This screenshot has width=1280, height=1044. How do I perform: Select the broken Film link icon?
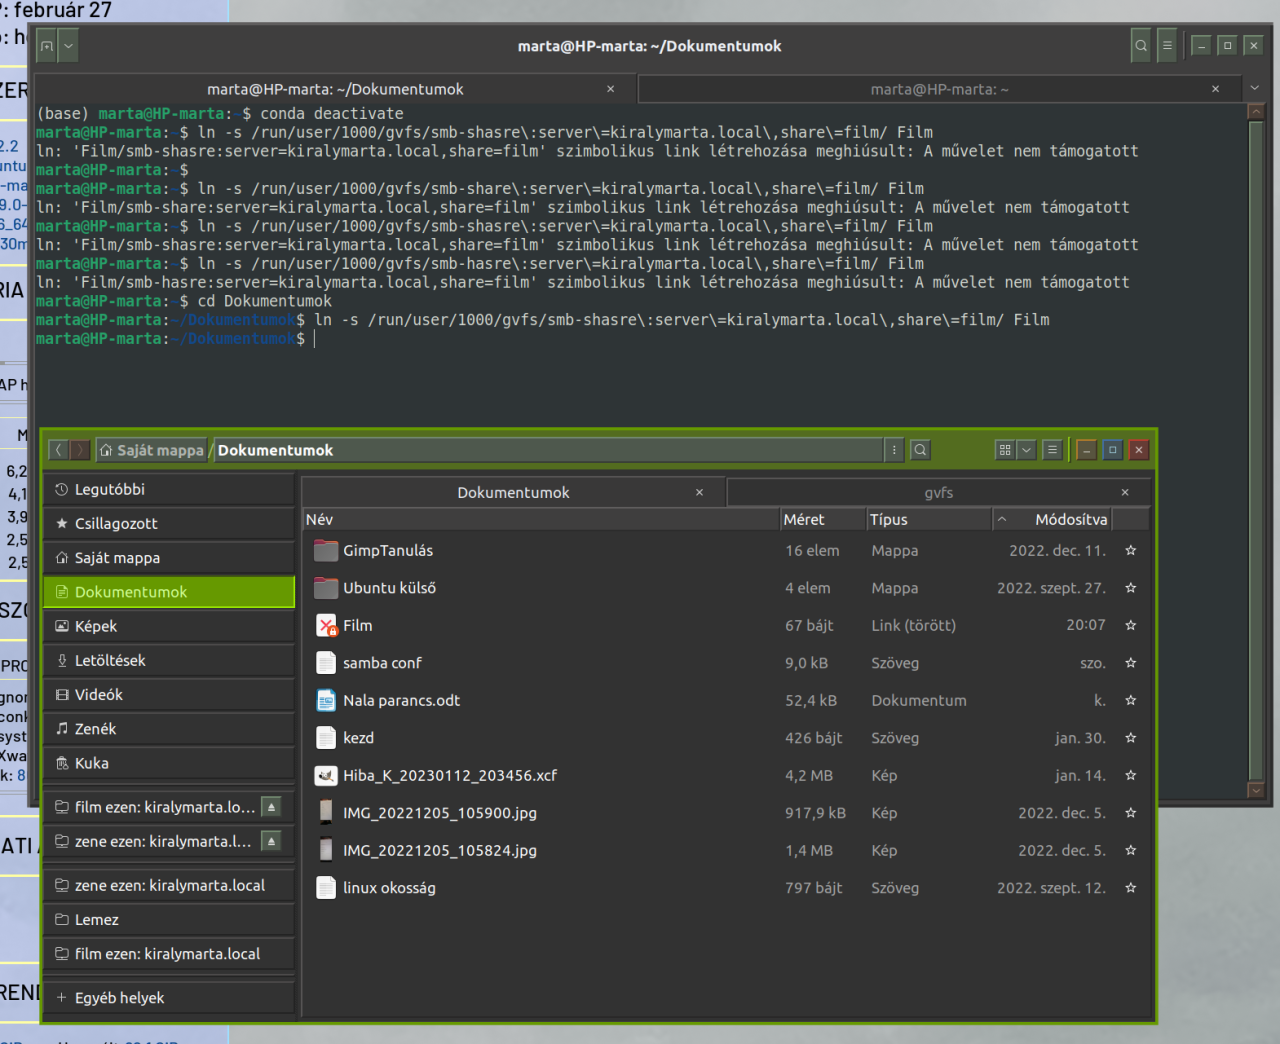326,626
